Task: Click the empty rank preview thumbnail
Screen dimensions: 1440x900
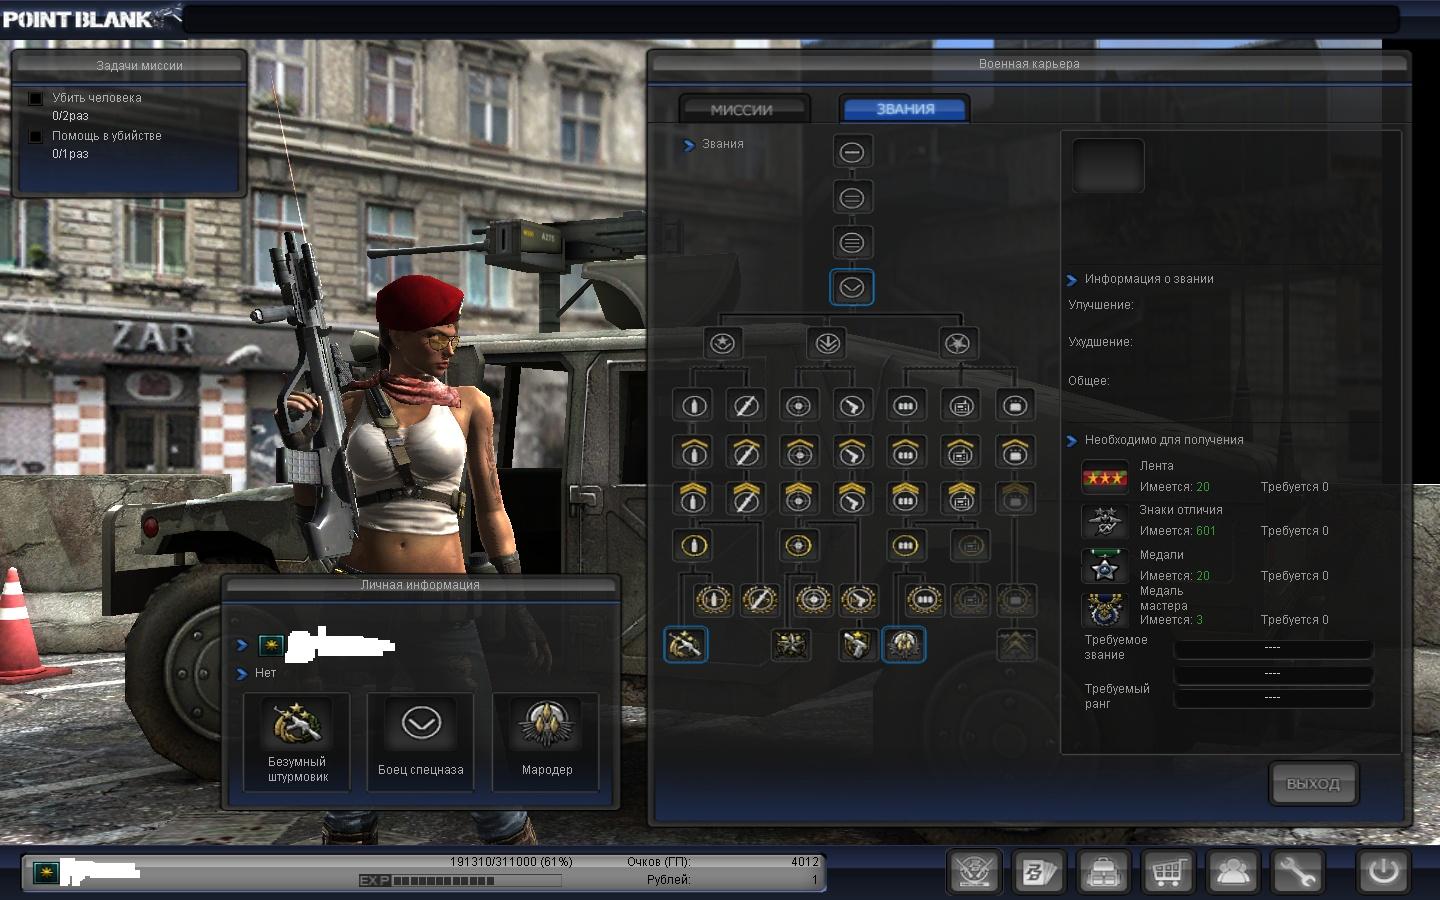Action: [1108, 165]
